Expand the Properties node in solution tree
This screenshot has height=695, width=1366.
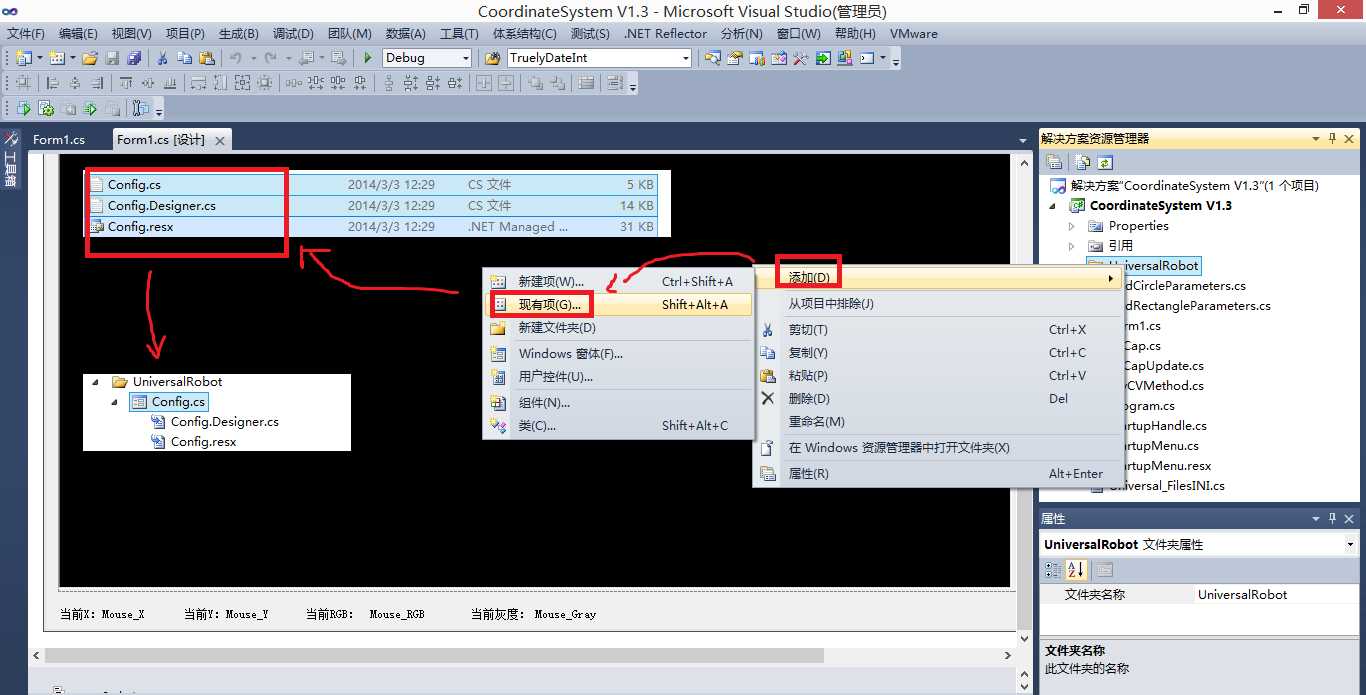click(x=1071, y=226)
